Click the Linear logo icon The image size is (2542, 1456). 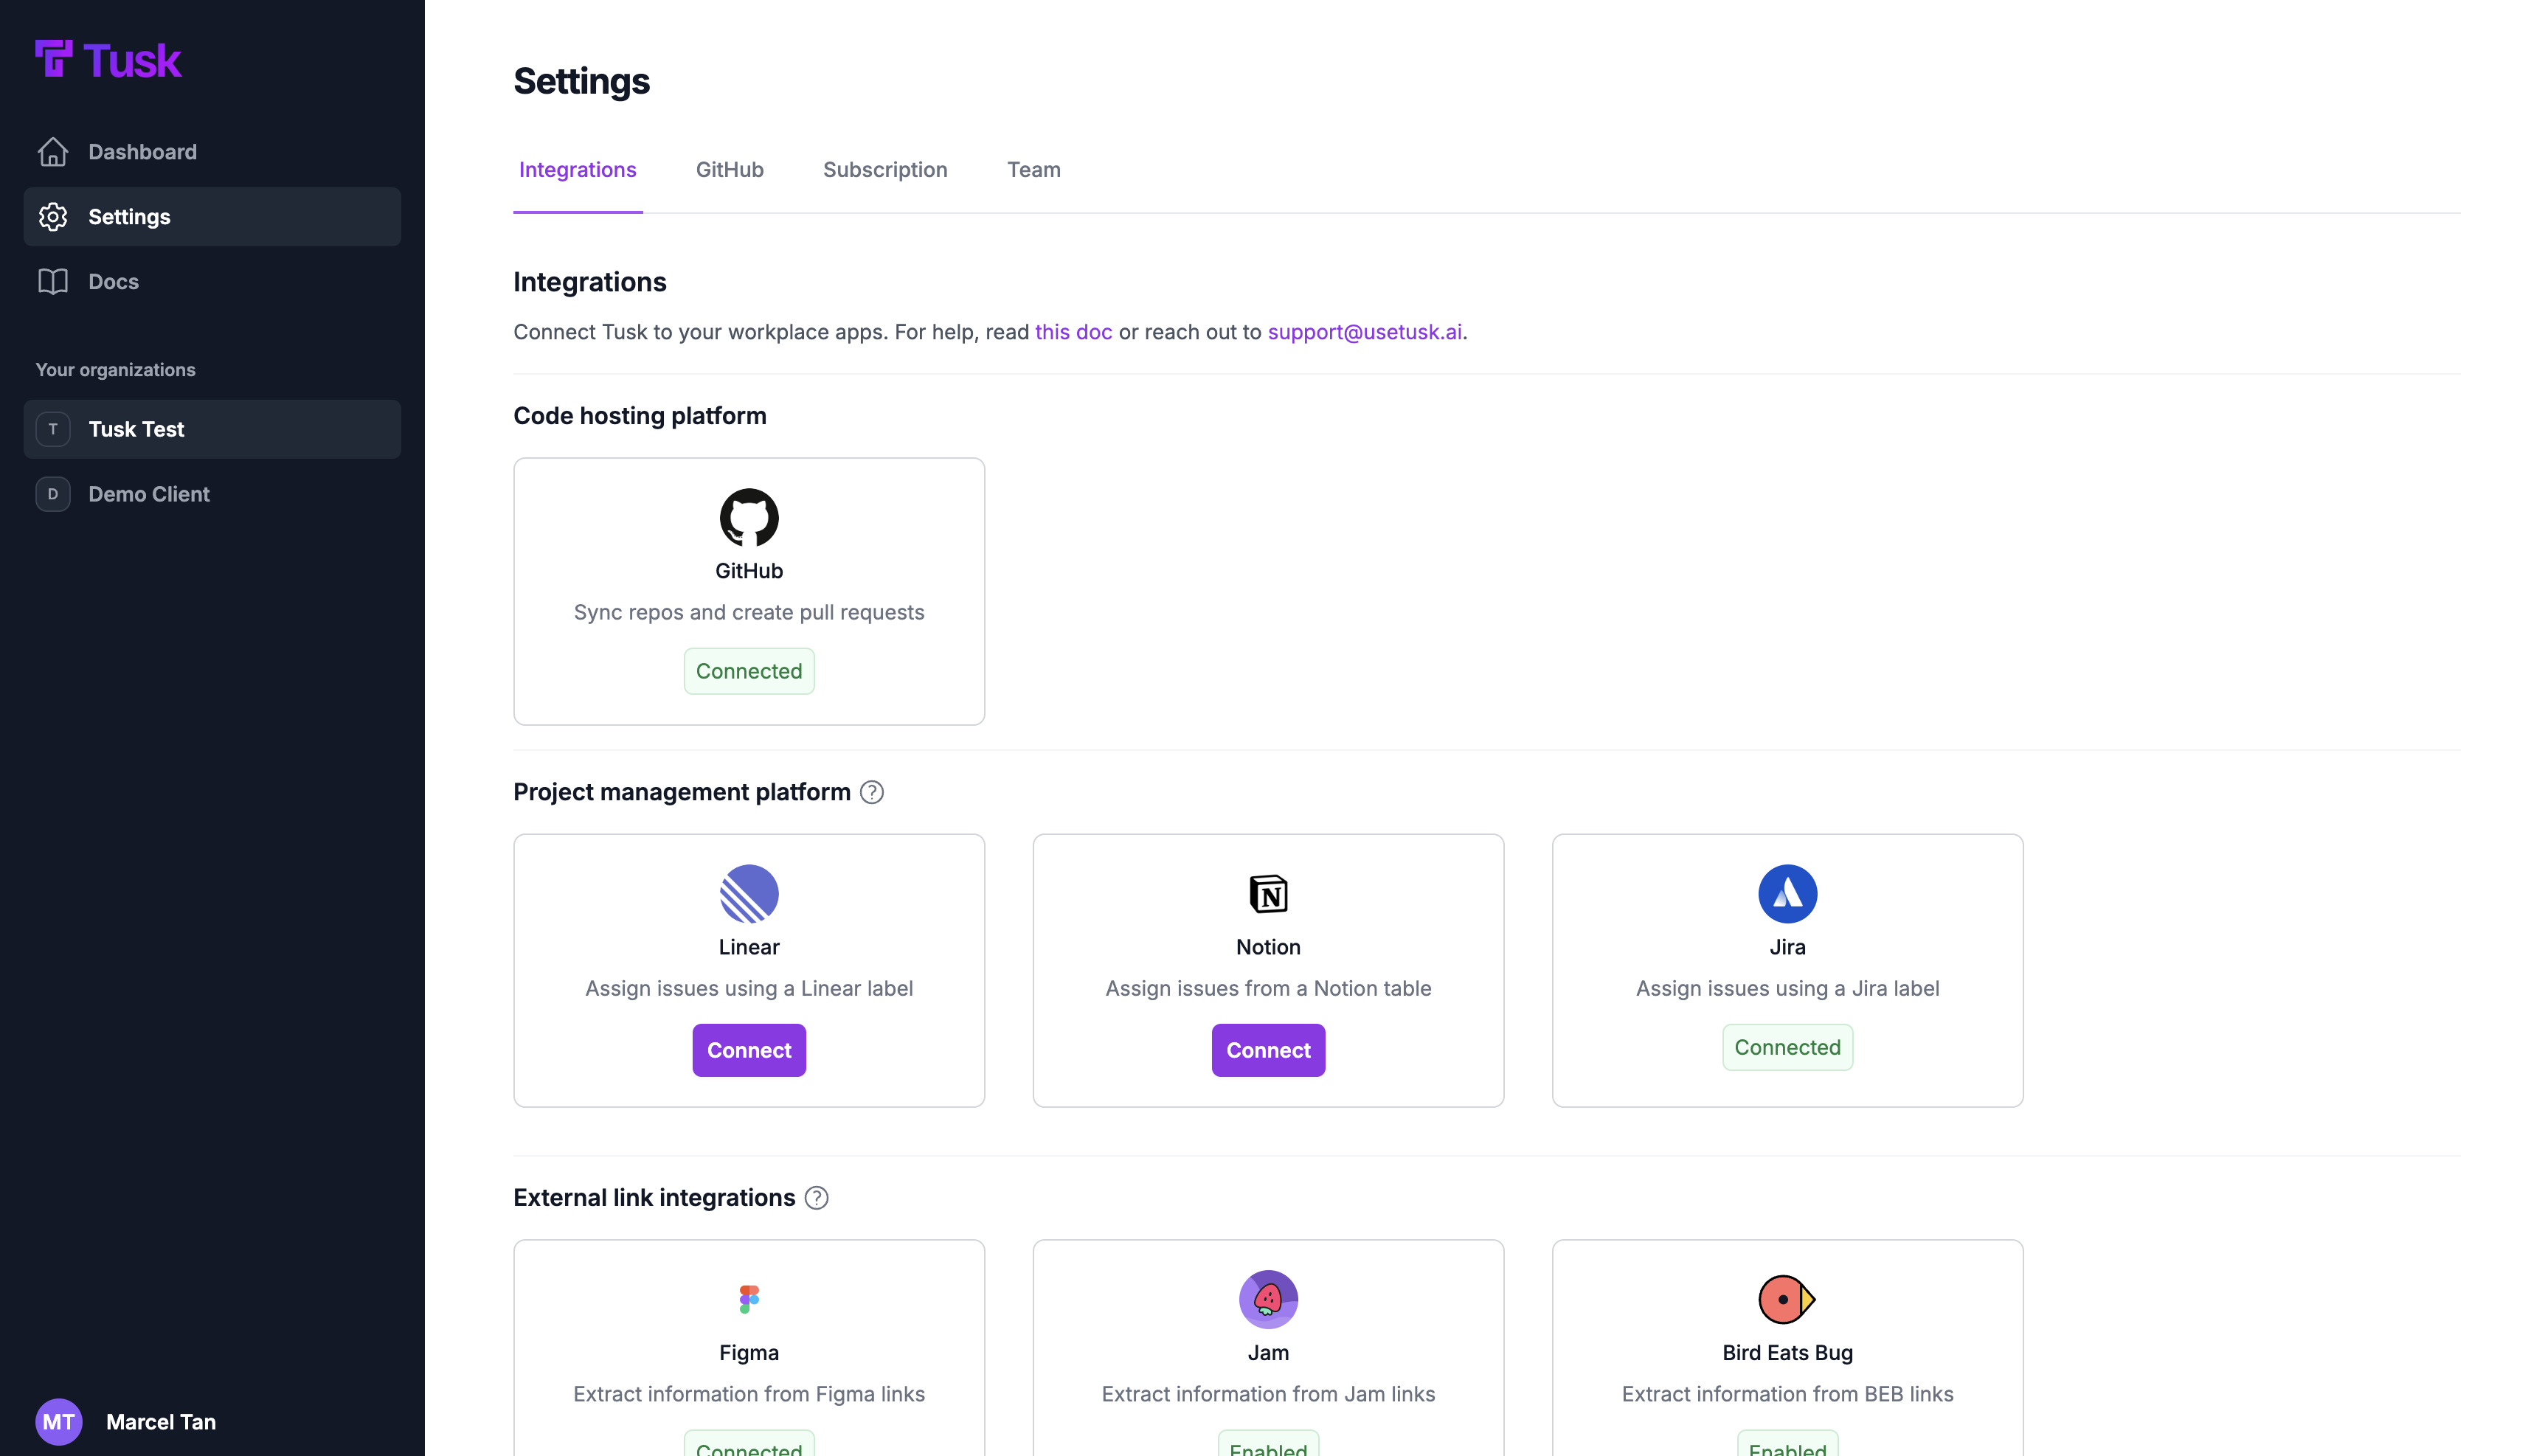pos(749,893)
